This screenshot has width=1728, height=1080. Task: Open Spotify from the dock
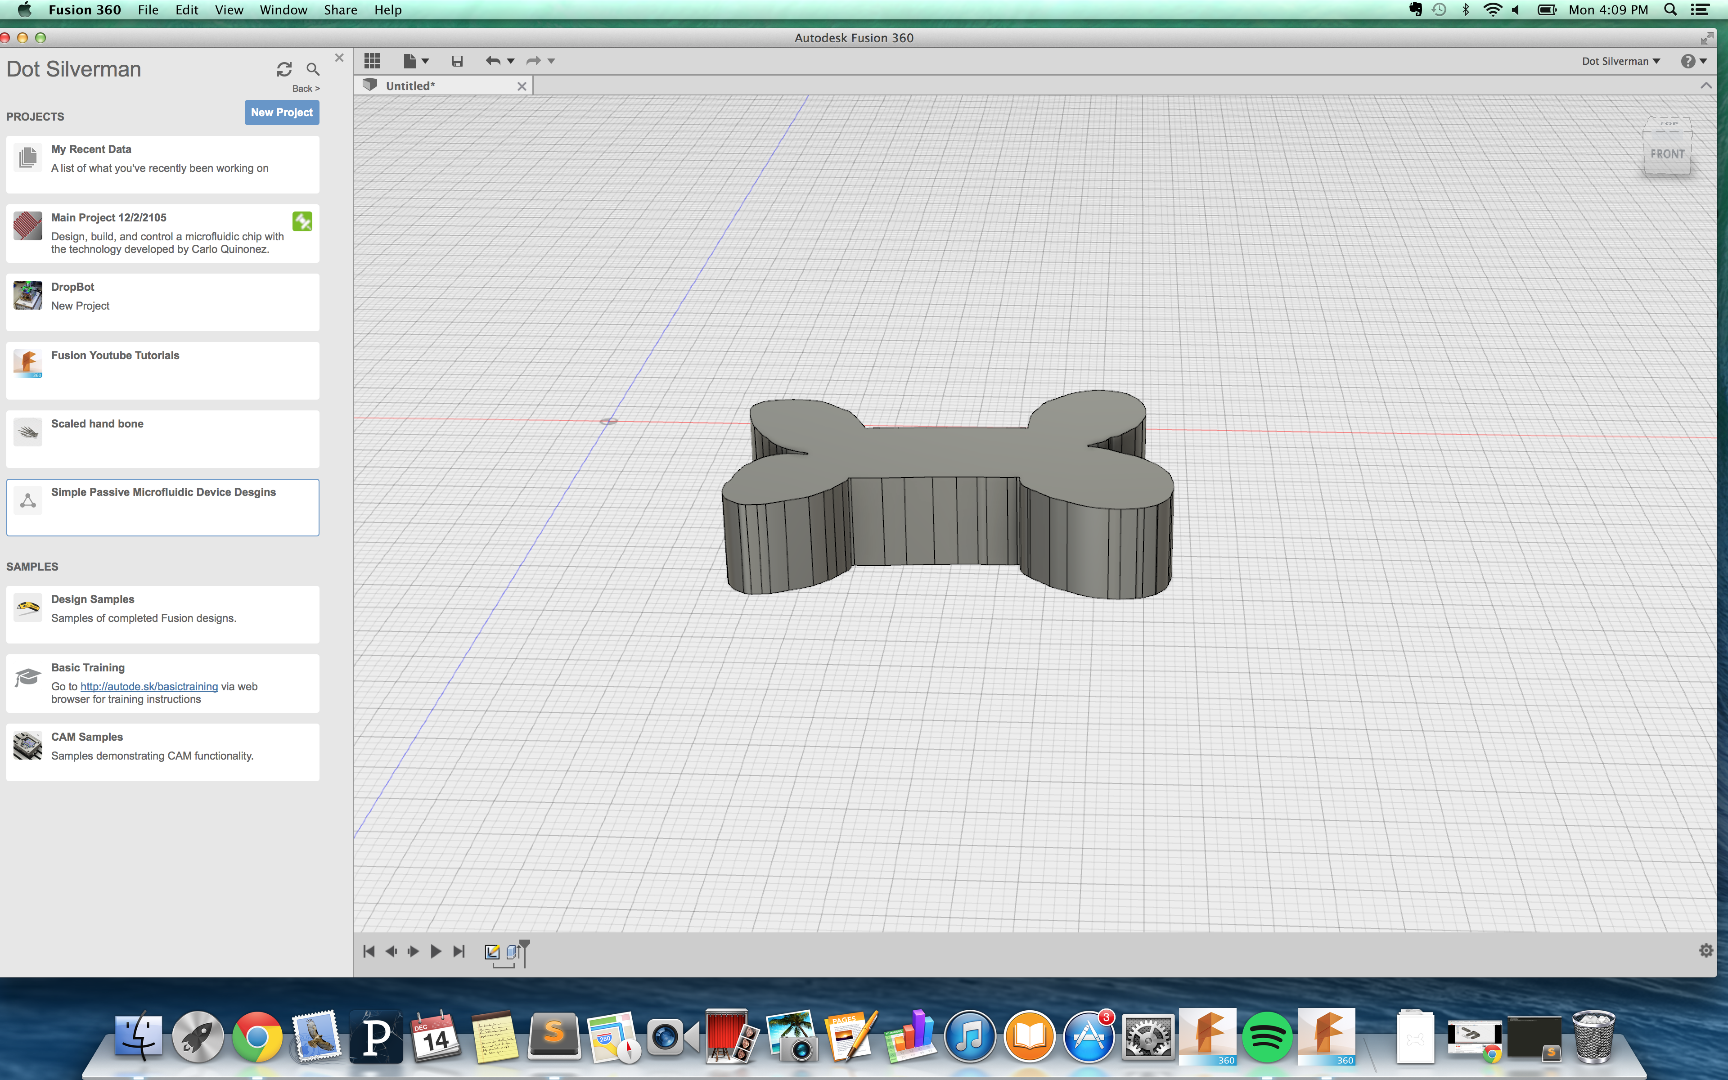[x=1266, y=1038]
